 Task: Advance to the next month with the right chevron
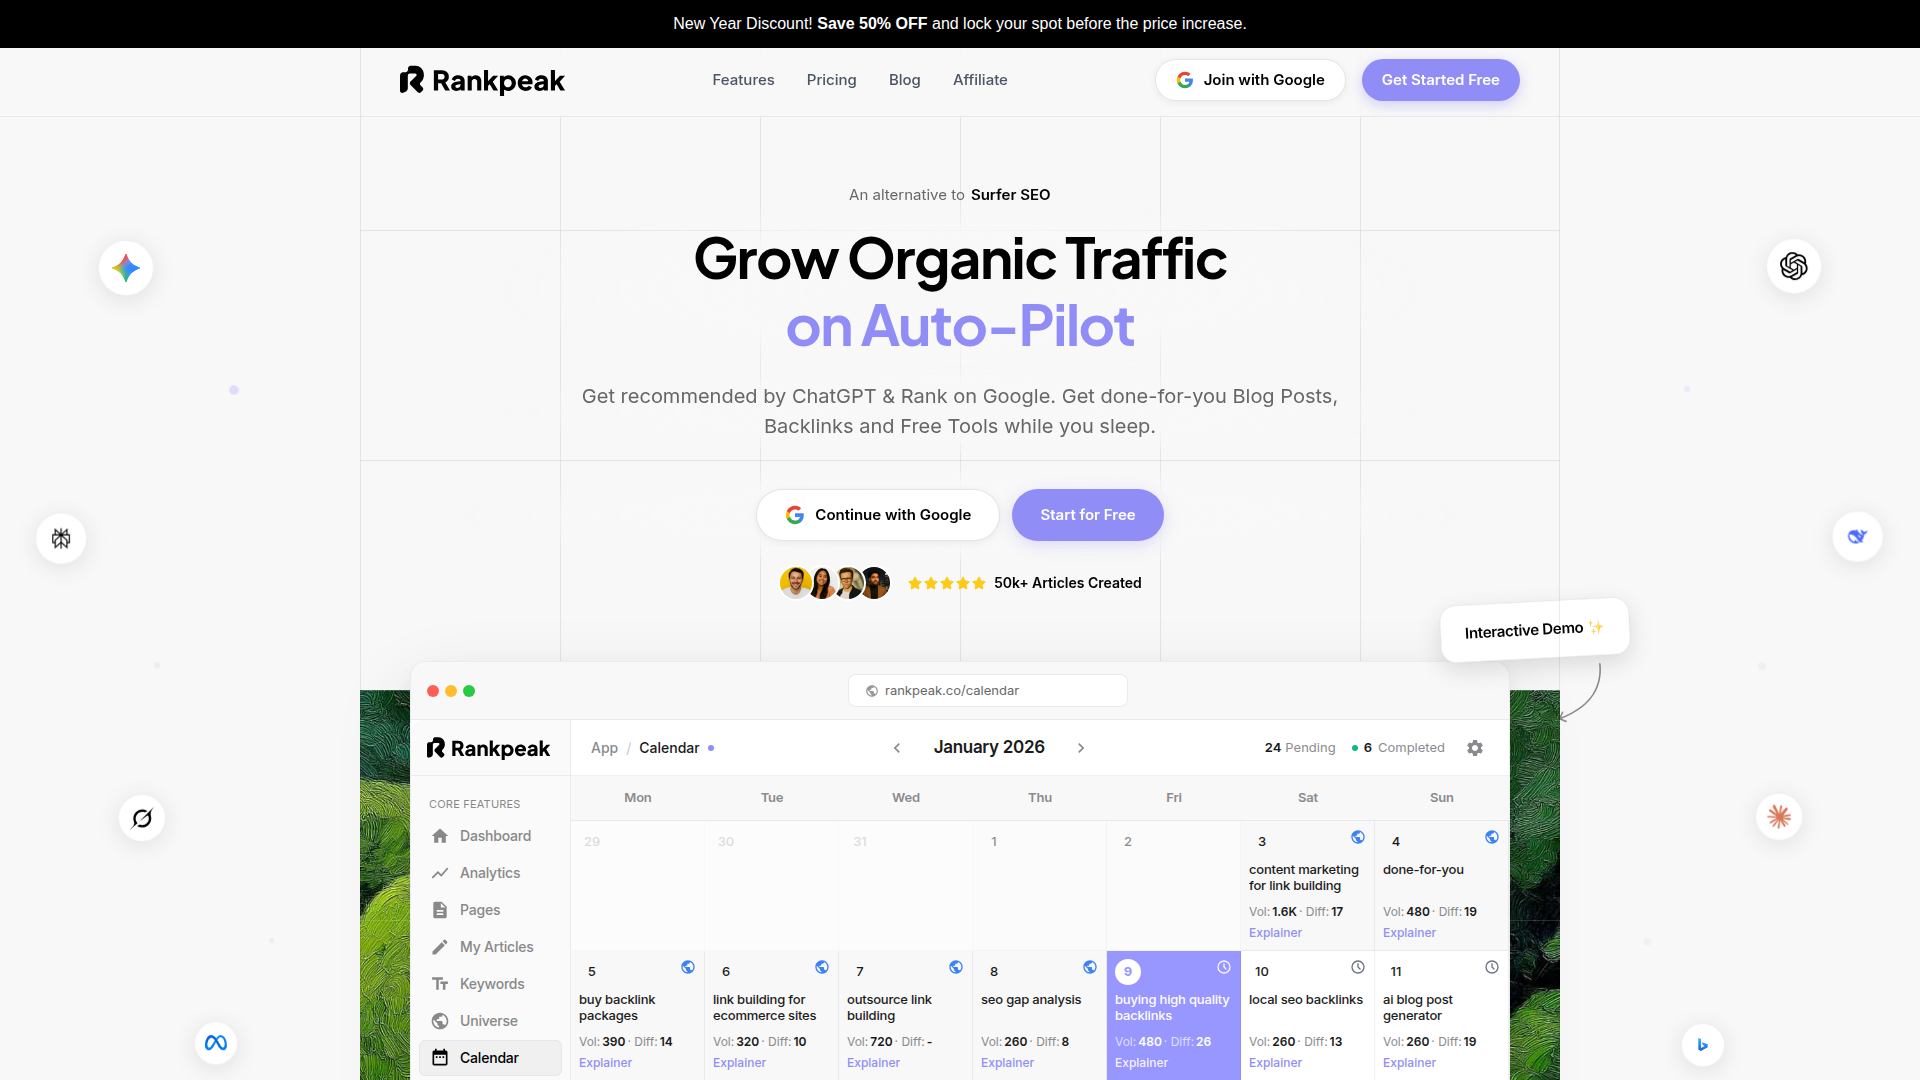point(1082,747)
